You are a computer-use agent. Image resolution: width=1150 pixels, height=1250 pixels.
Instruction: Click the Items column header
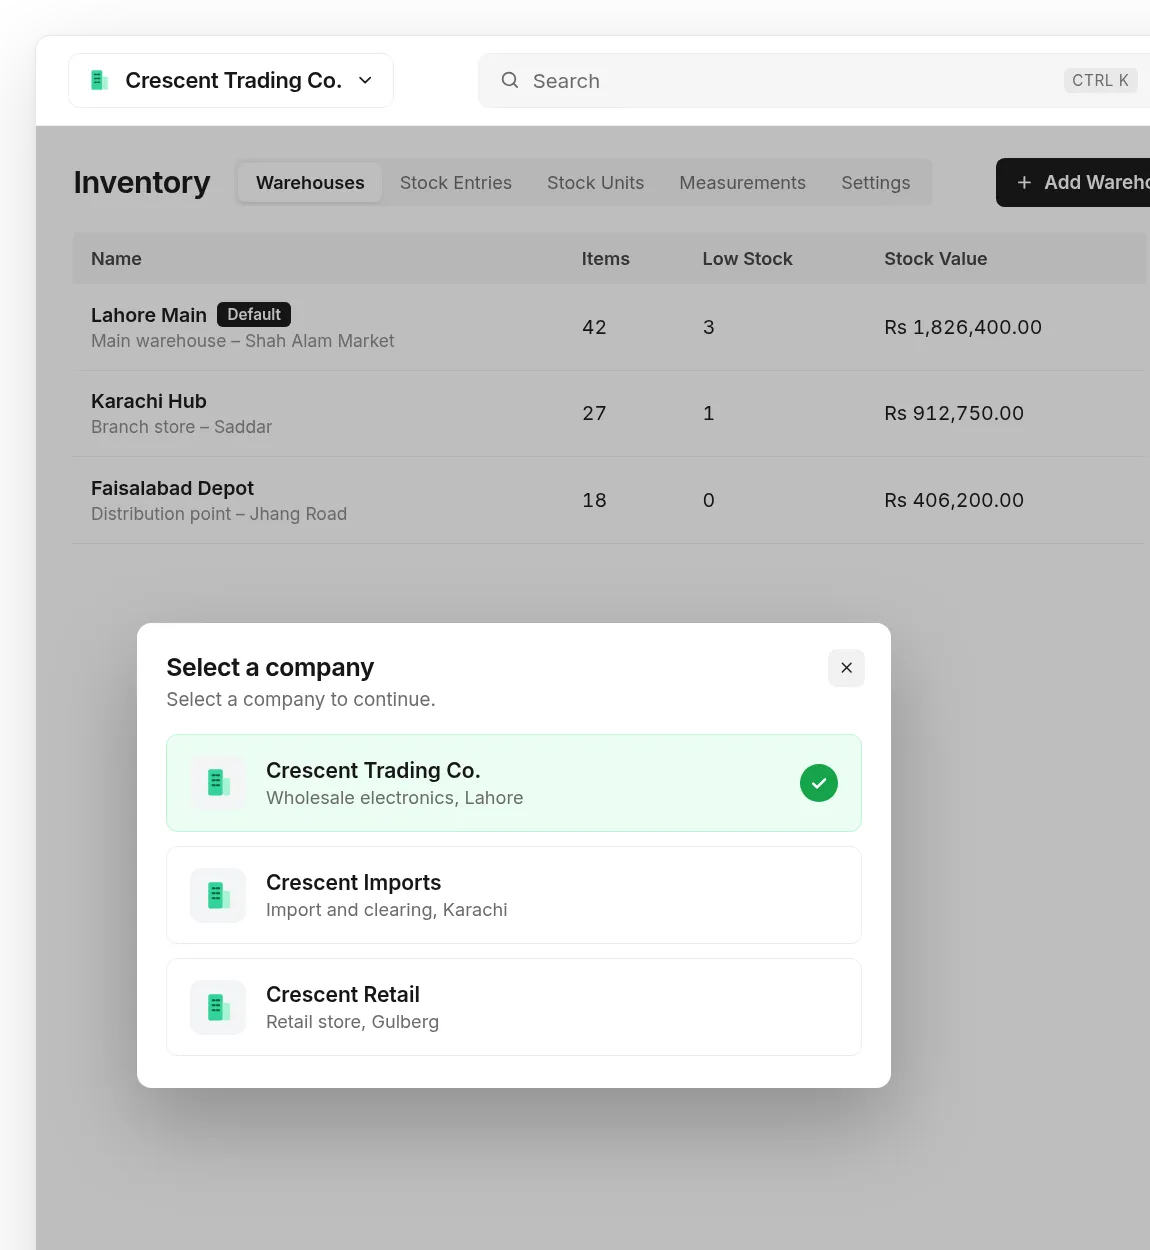(606, 259)
